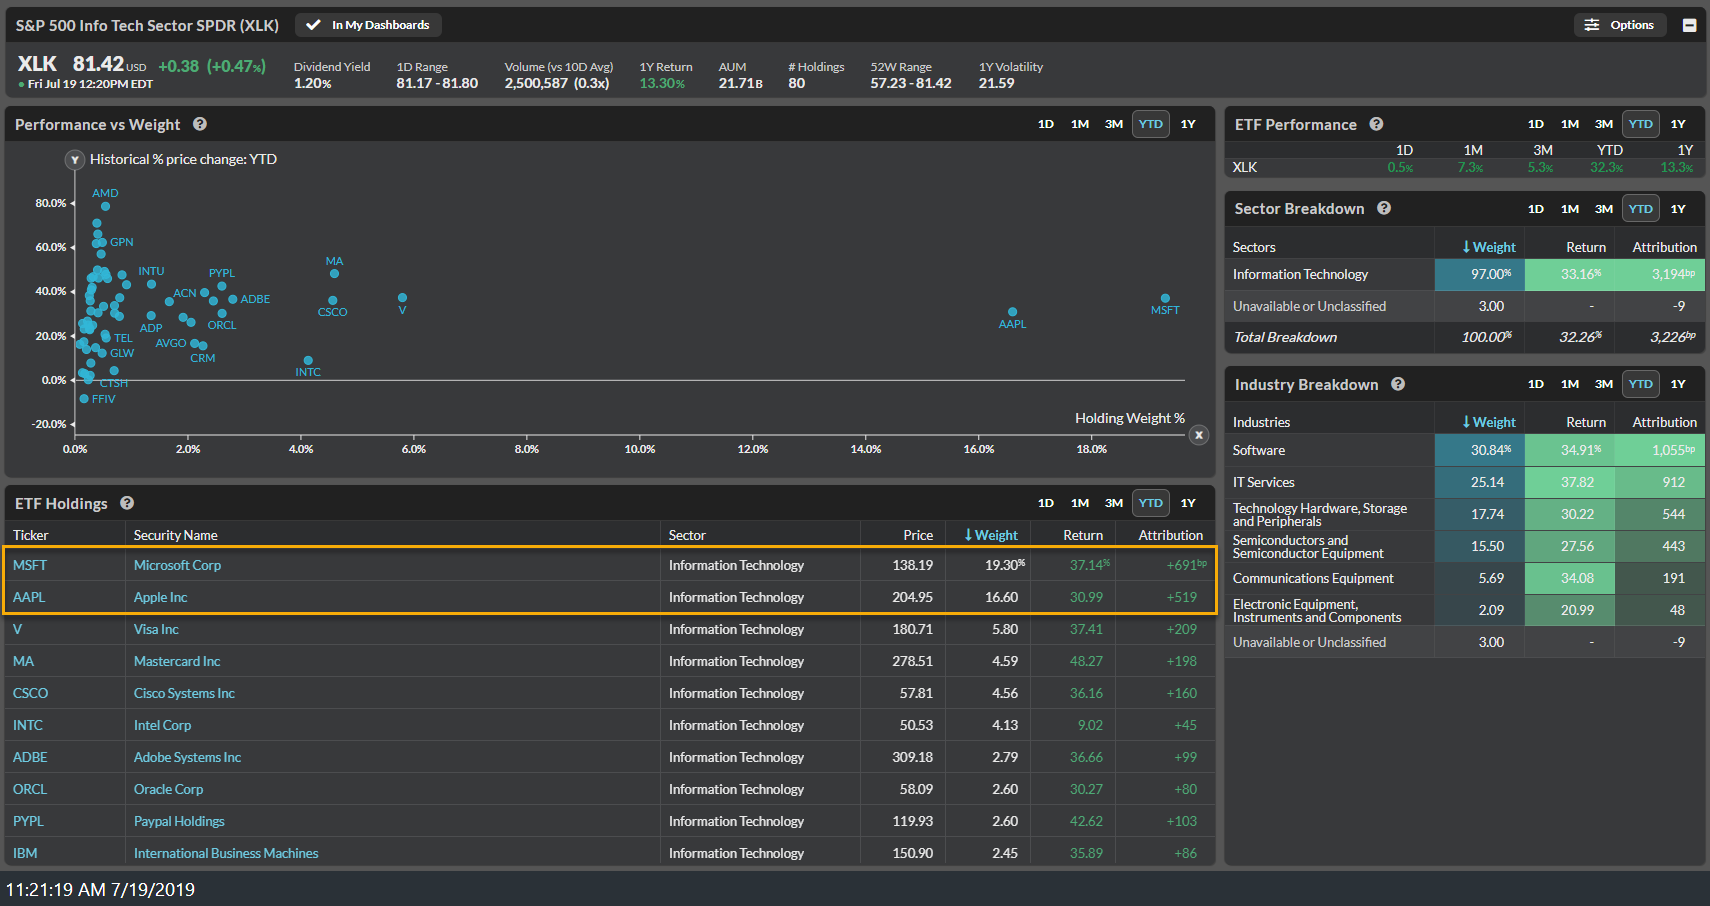Select 3M tab in Industry Breakdown
Screen dimensions: 1710x906
coord(1604,384)
